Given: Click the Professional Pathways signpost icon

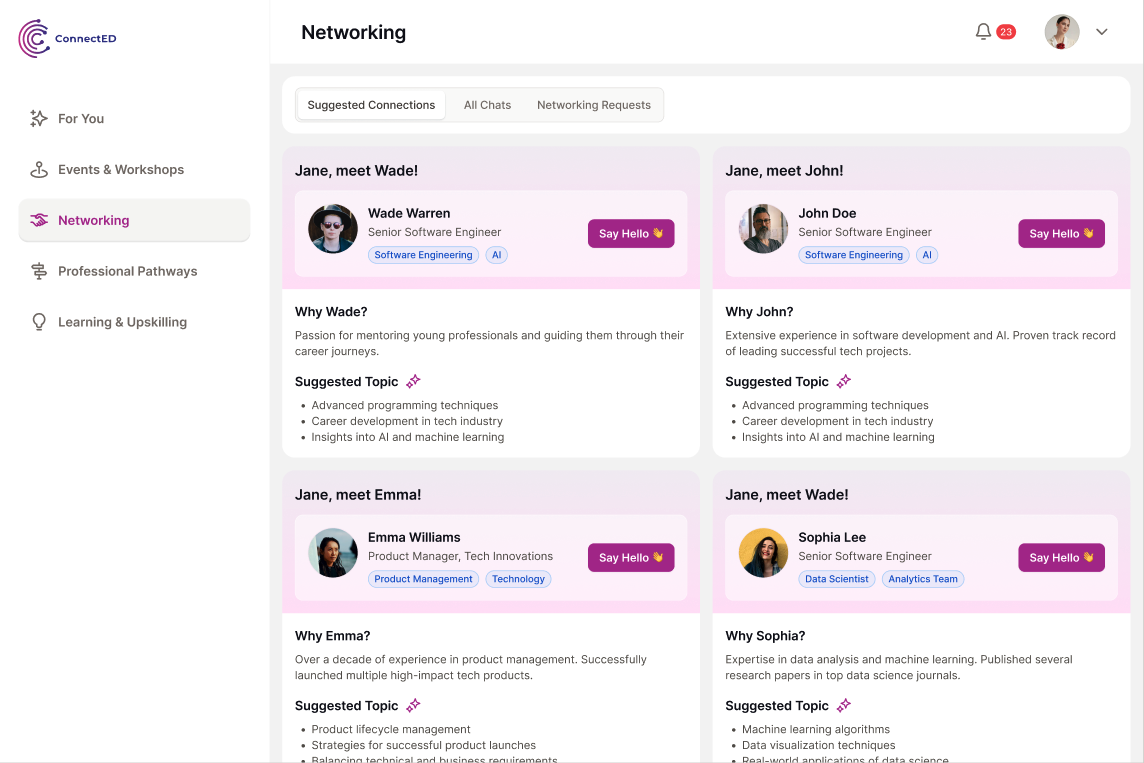Looking at the screenshot, I should (x=39, y=271).
